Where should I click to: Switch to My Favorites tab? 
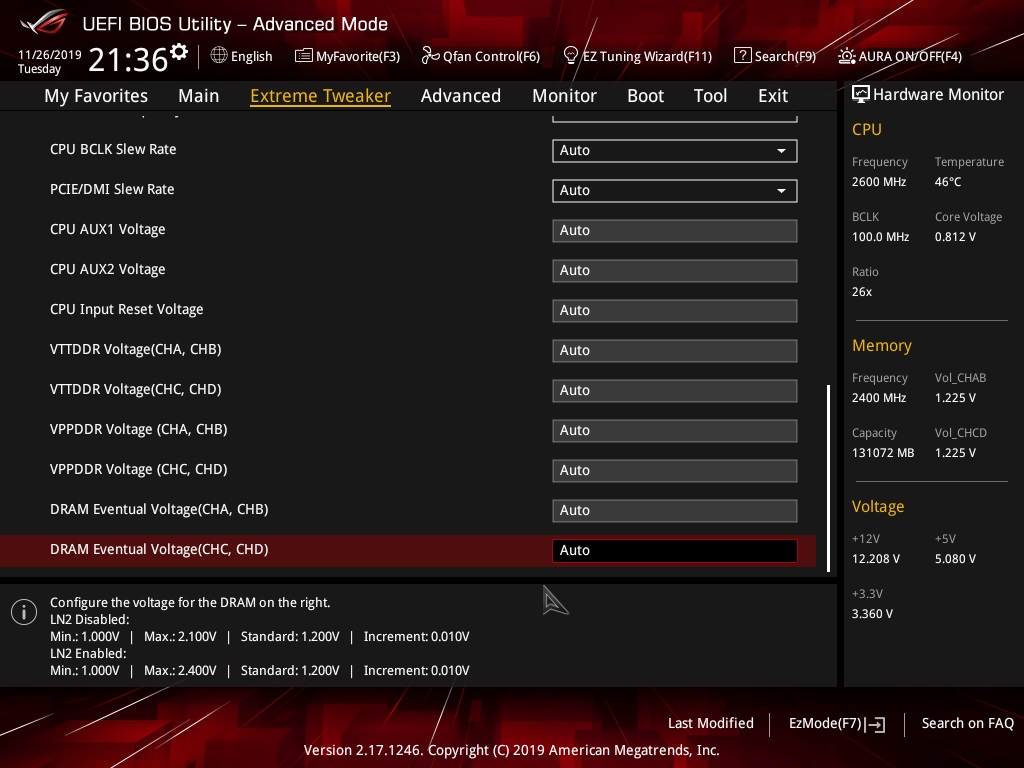pos(96,96)
